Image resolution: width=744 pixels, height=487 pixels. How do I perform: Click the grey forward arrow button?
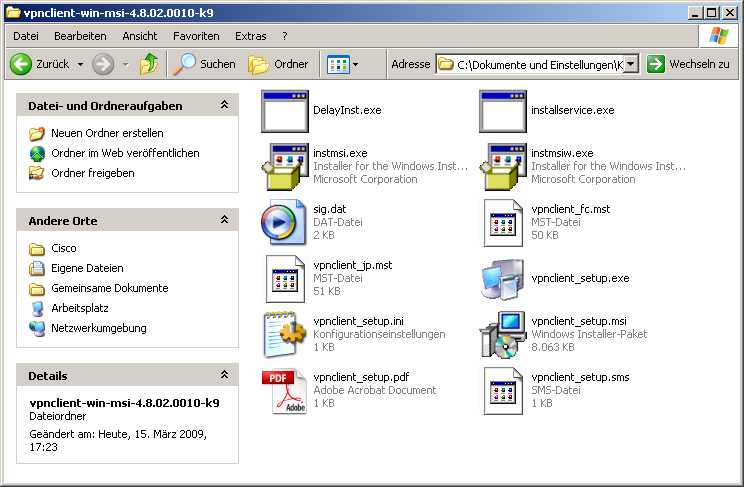103,64
